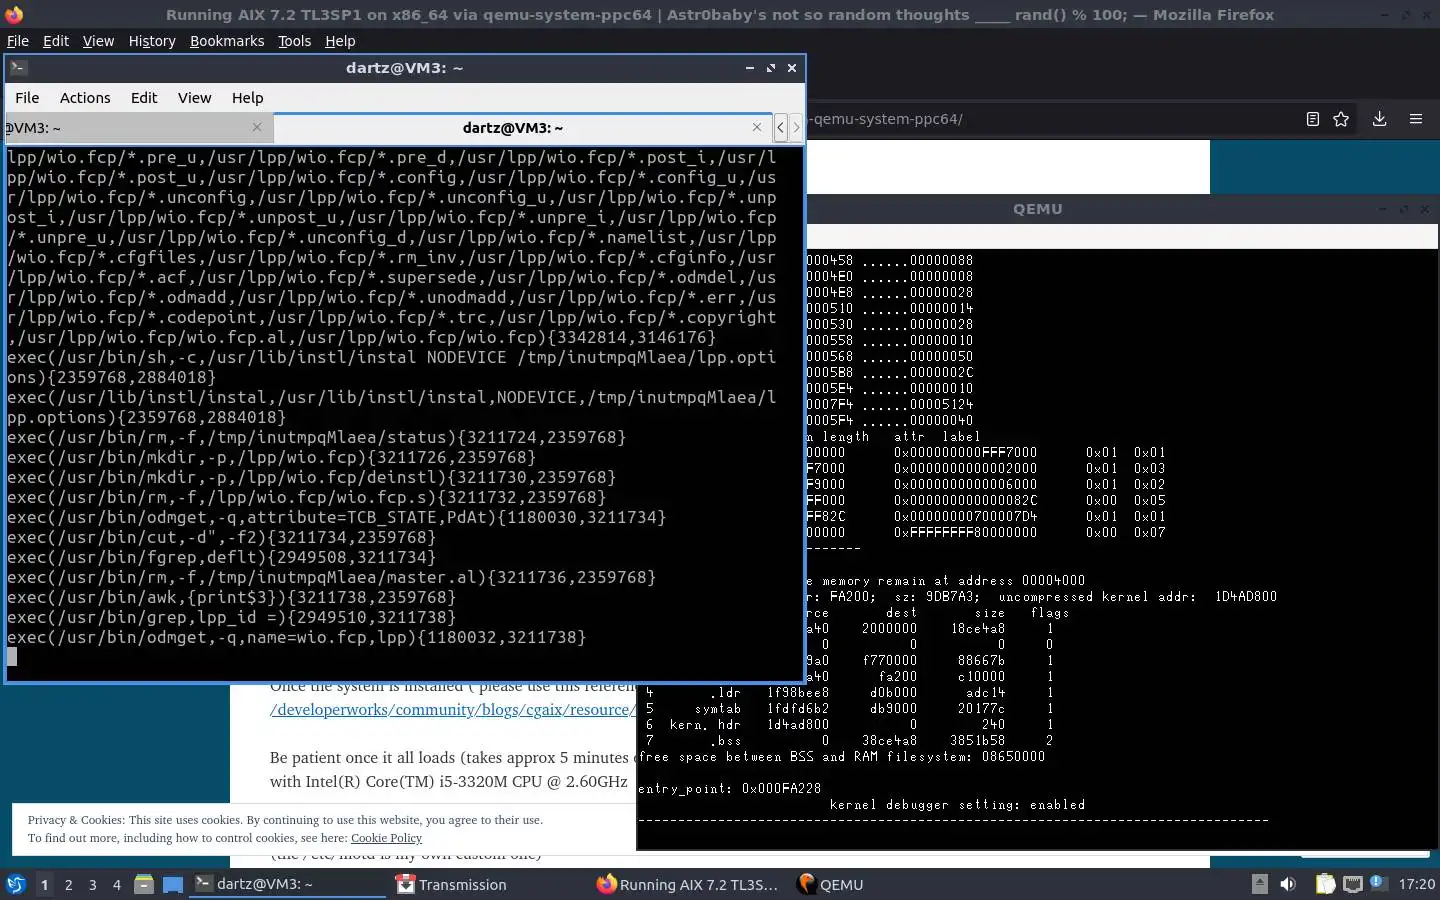Open Firefox Edit menu

pyautogui.click(x=56, y=41)
